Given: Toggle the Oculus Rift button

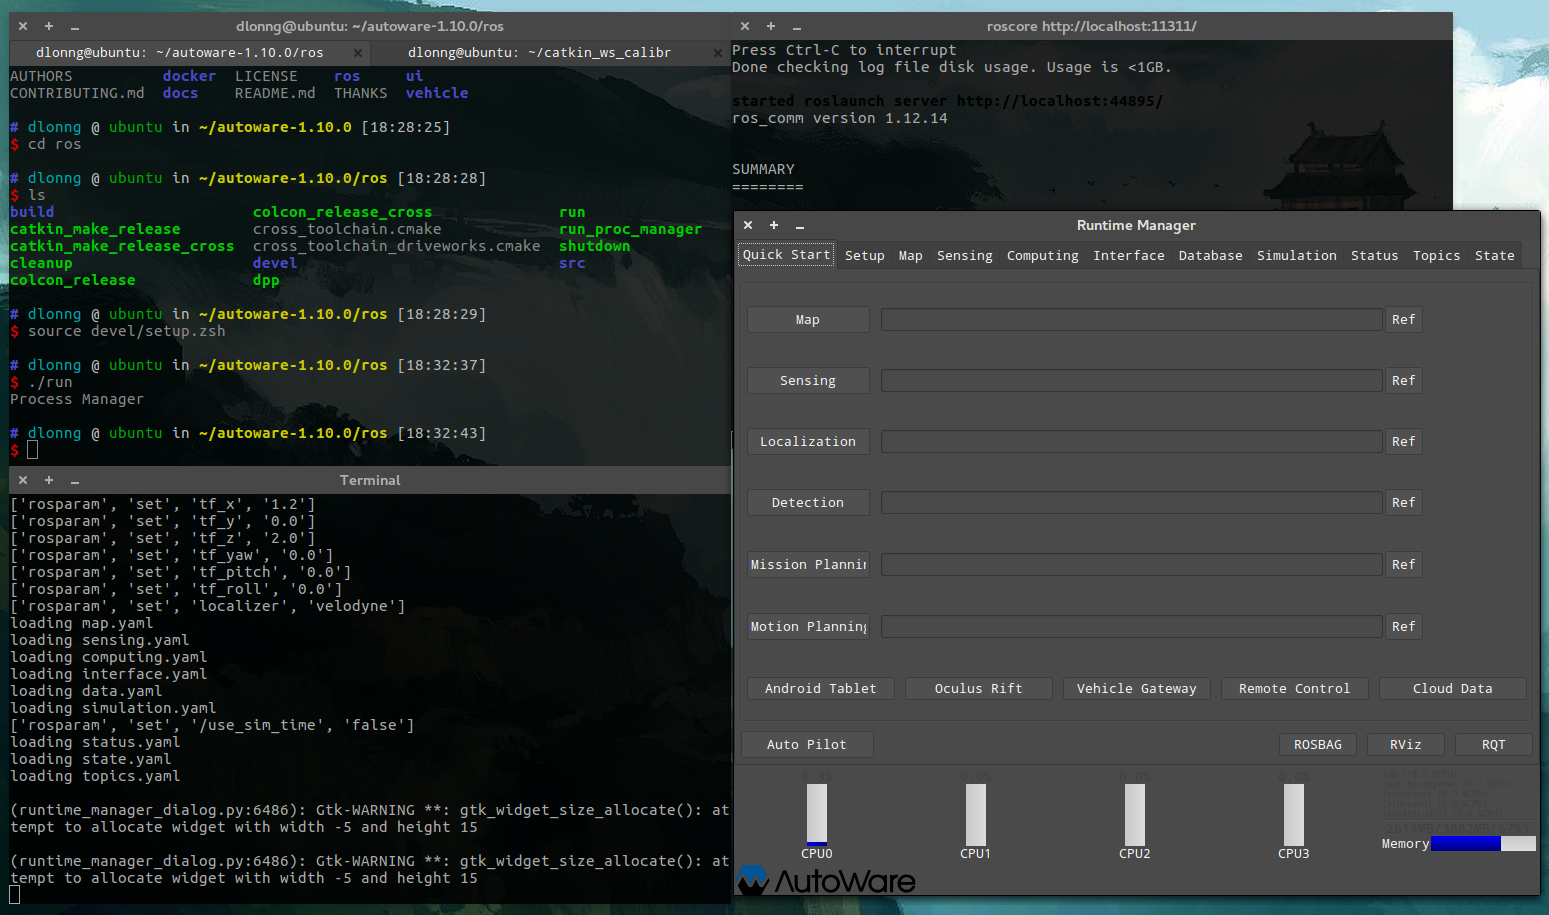Looking at the screenshot, I should (979, 689).
